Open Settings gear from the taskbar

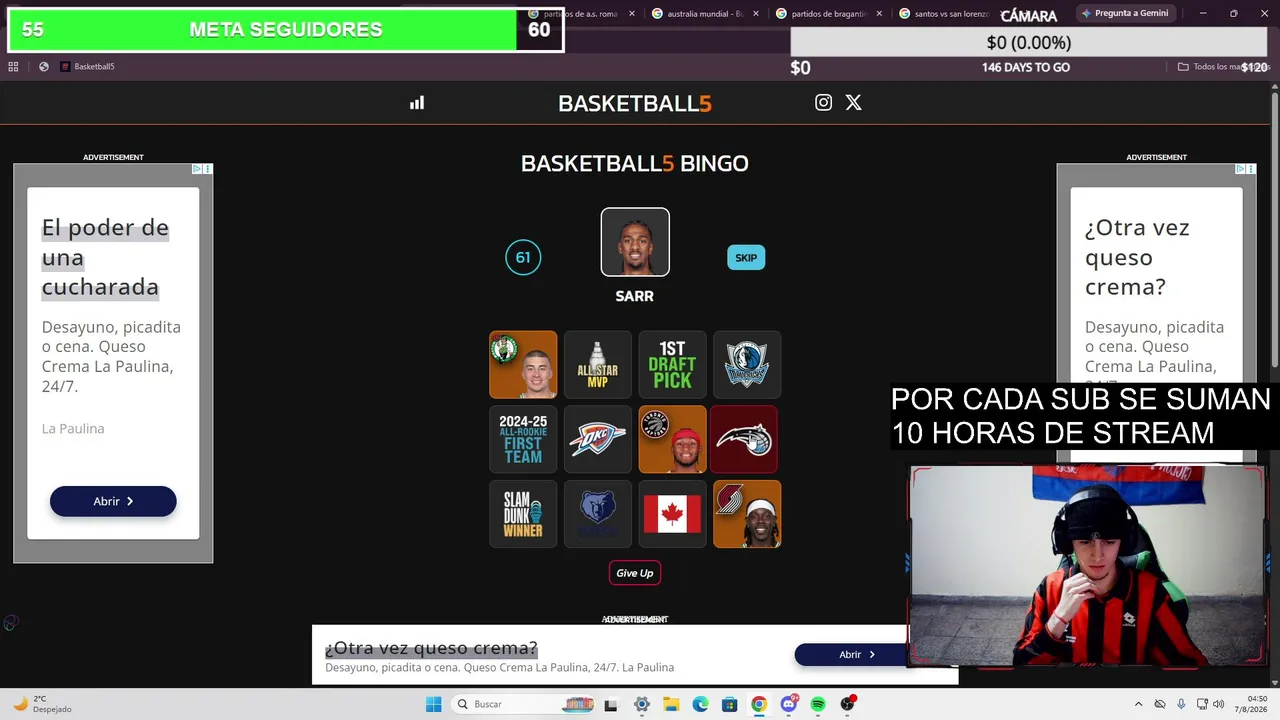642,704
